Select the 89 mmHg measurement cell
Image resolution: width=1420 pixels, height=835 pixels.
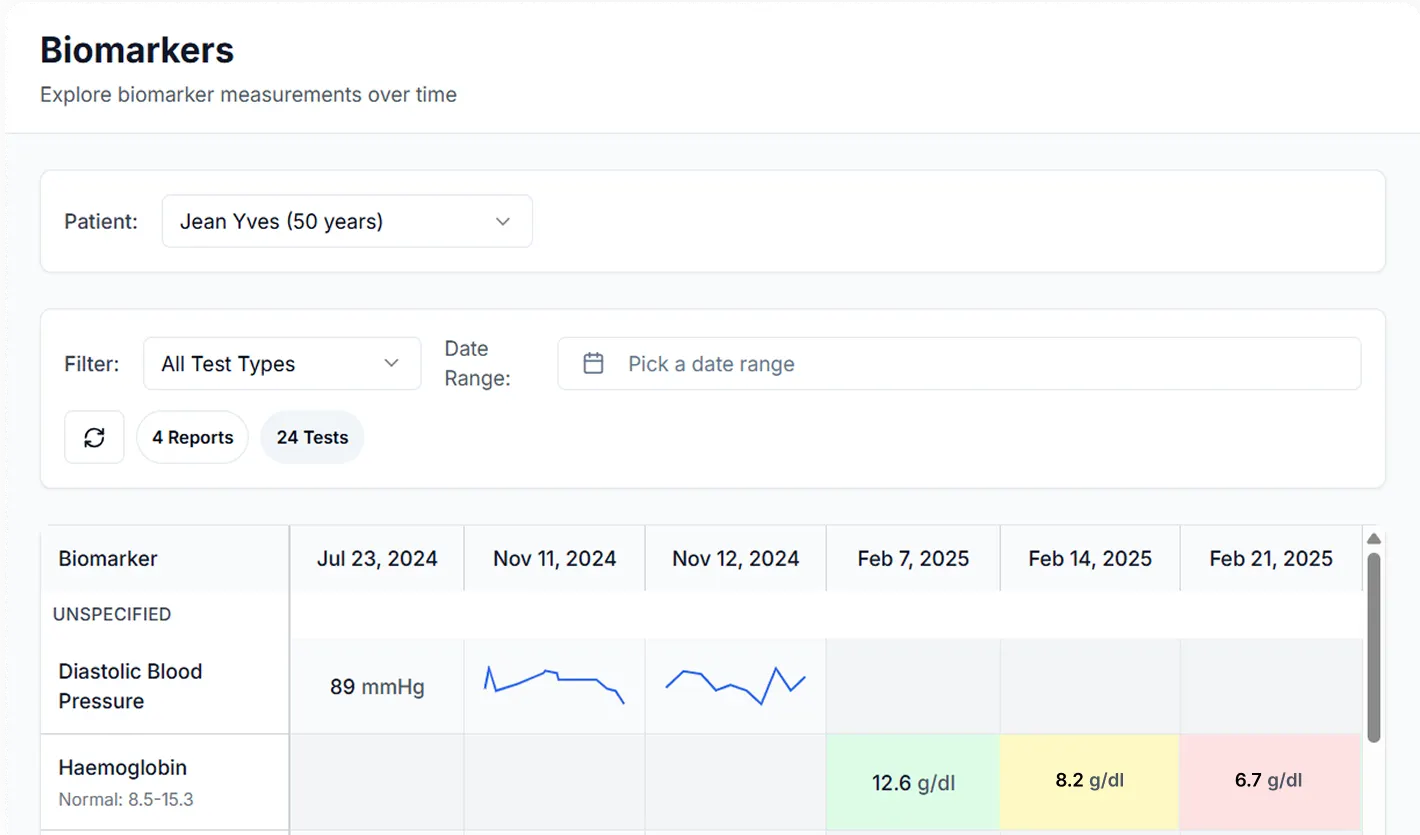pos(376,686)
